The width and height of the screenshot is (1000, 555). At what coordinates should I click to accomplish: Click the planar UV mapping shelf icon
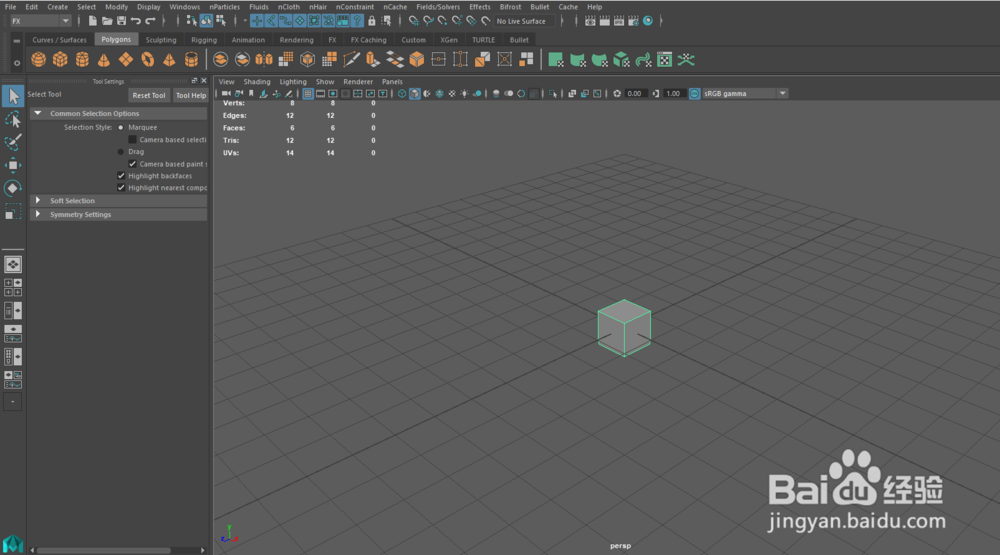coord(555,60)
